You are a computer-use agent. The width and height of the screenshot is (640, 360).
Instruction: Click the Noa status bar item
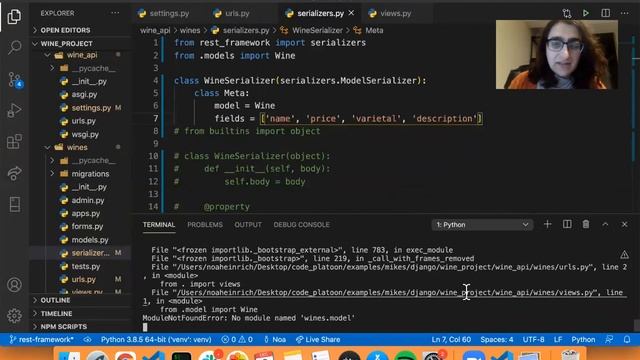(x=275, y=340)
